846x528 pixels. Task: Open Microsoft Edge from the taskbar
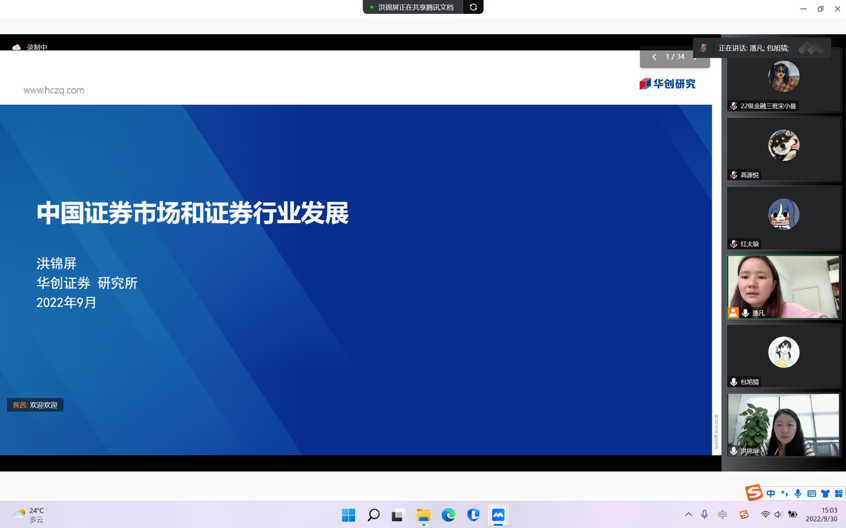click(448, 515)
